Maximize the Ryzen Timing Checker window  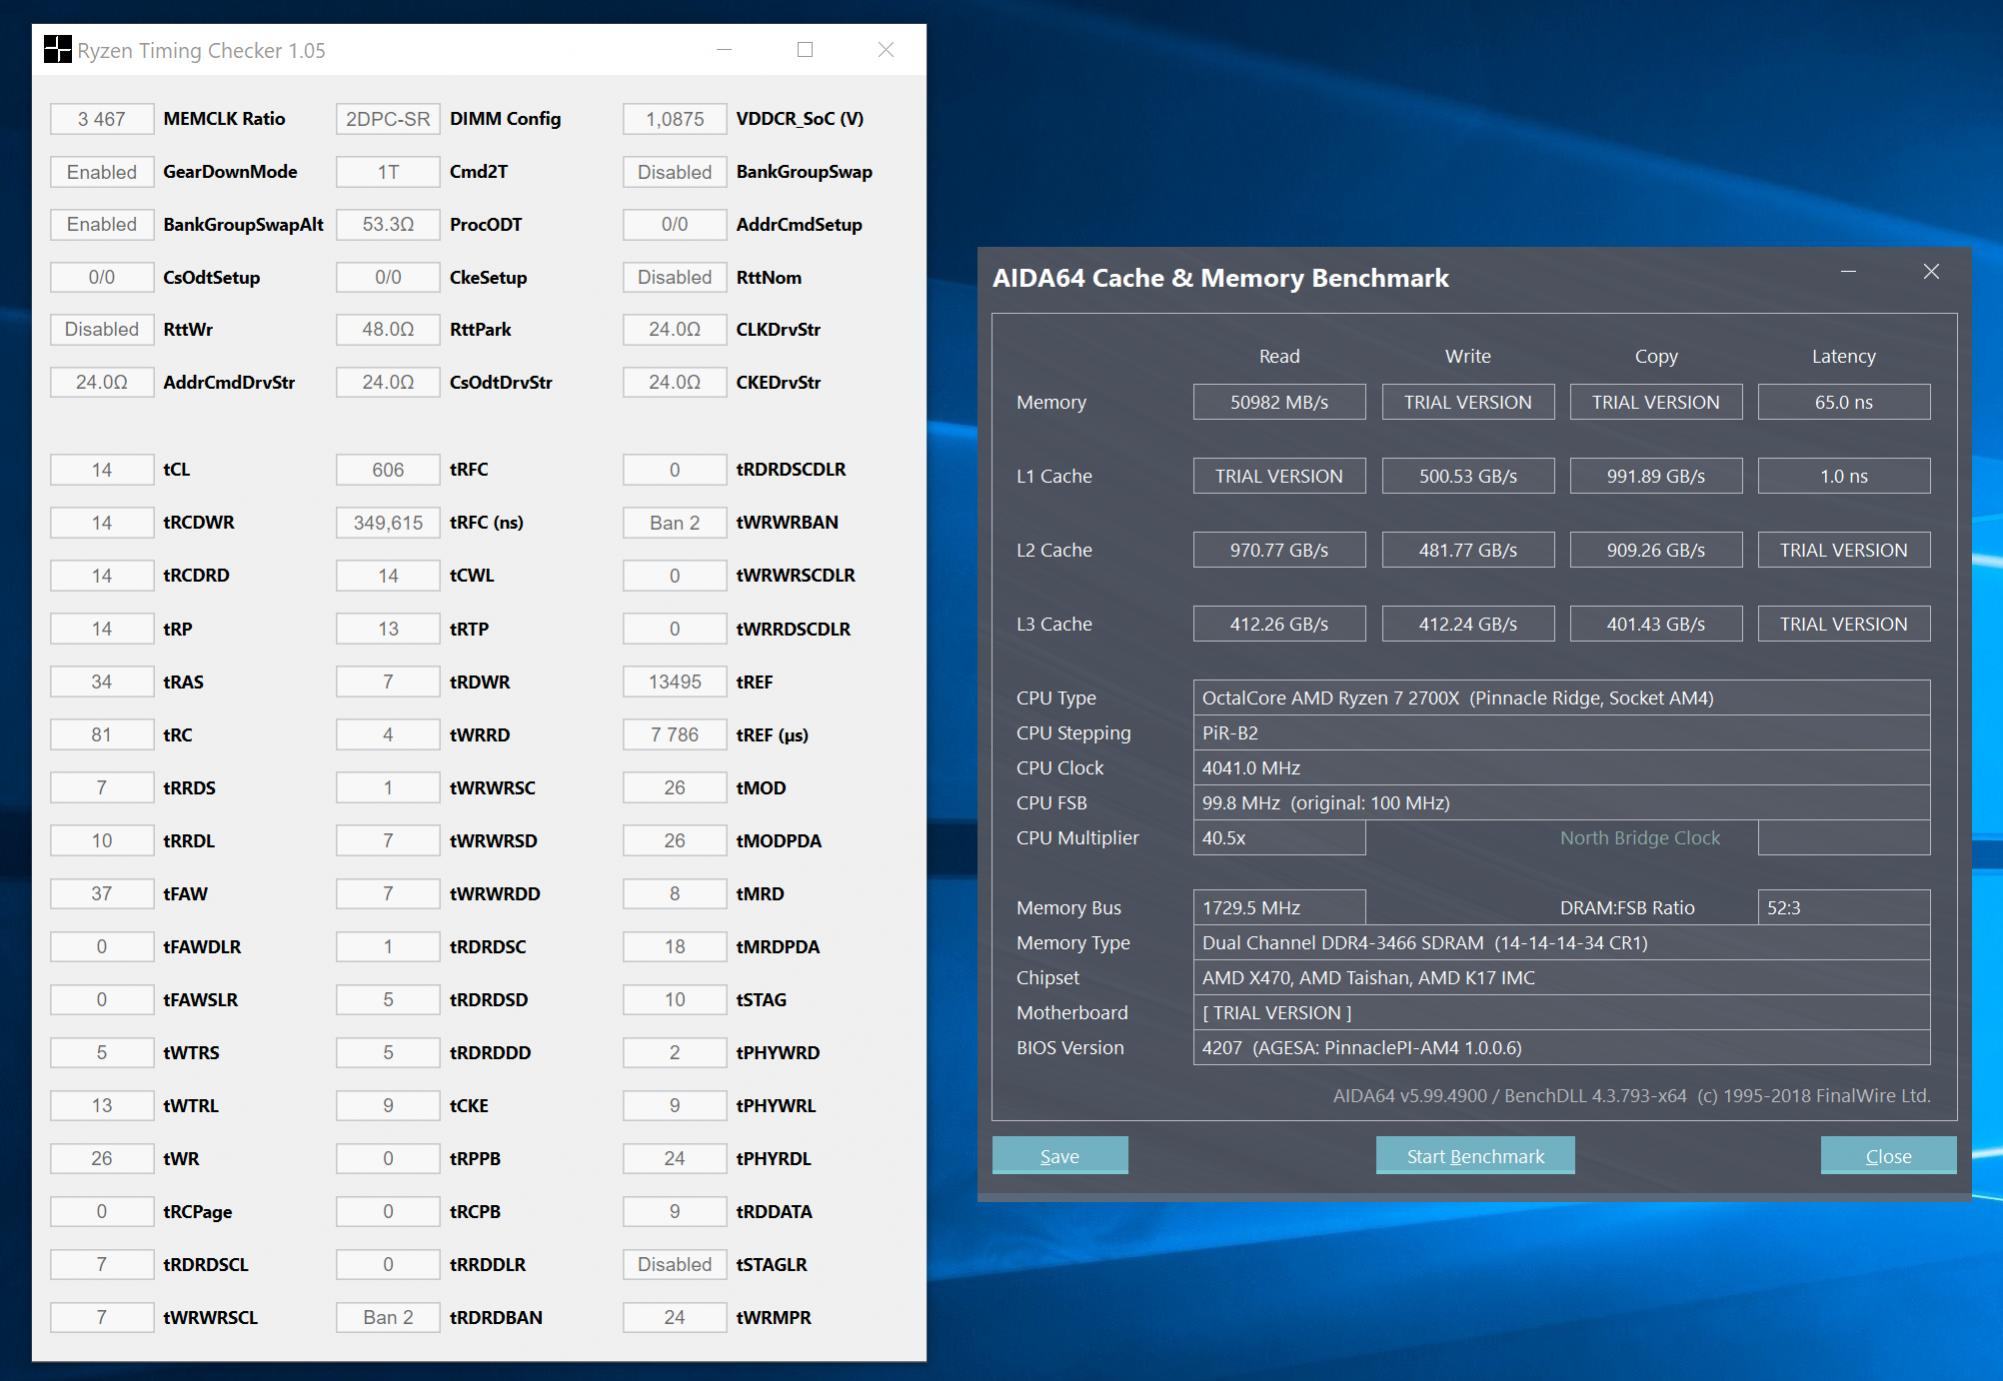pos(805,50)
